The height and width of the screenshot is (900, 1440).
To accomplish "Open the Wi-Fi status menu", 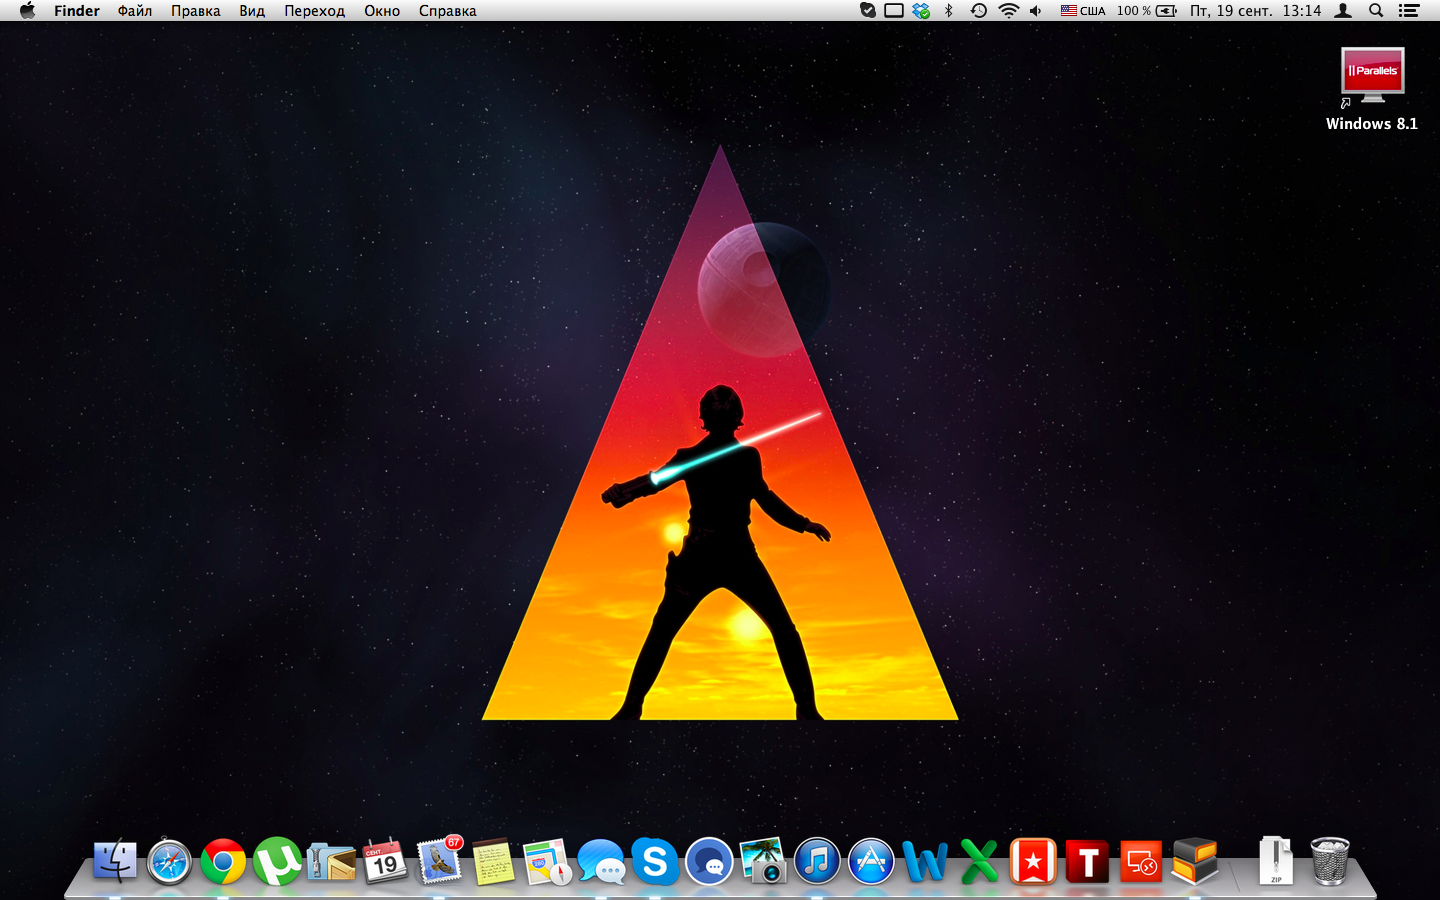I will pyautogui.click(x=1008, y=11).
